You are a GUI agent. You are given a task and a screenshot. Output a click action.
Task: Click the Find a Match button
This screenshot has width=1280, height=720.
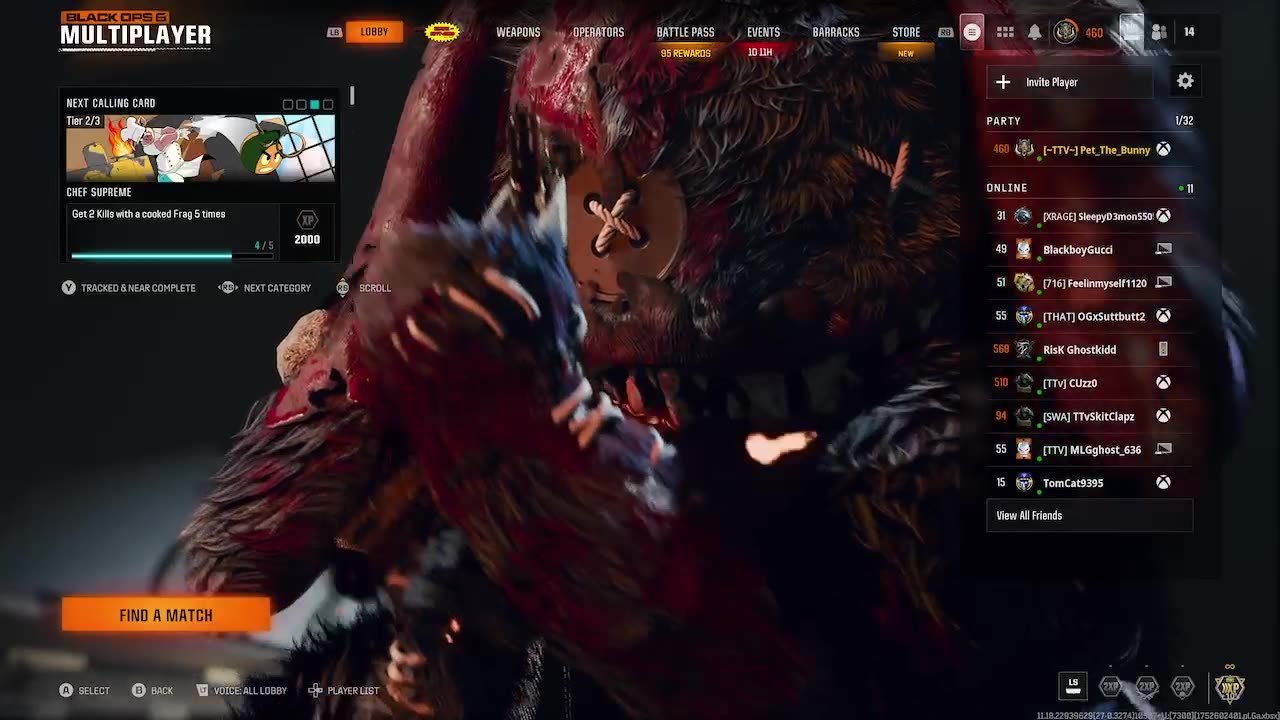point(166,615)
